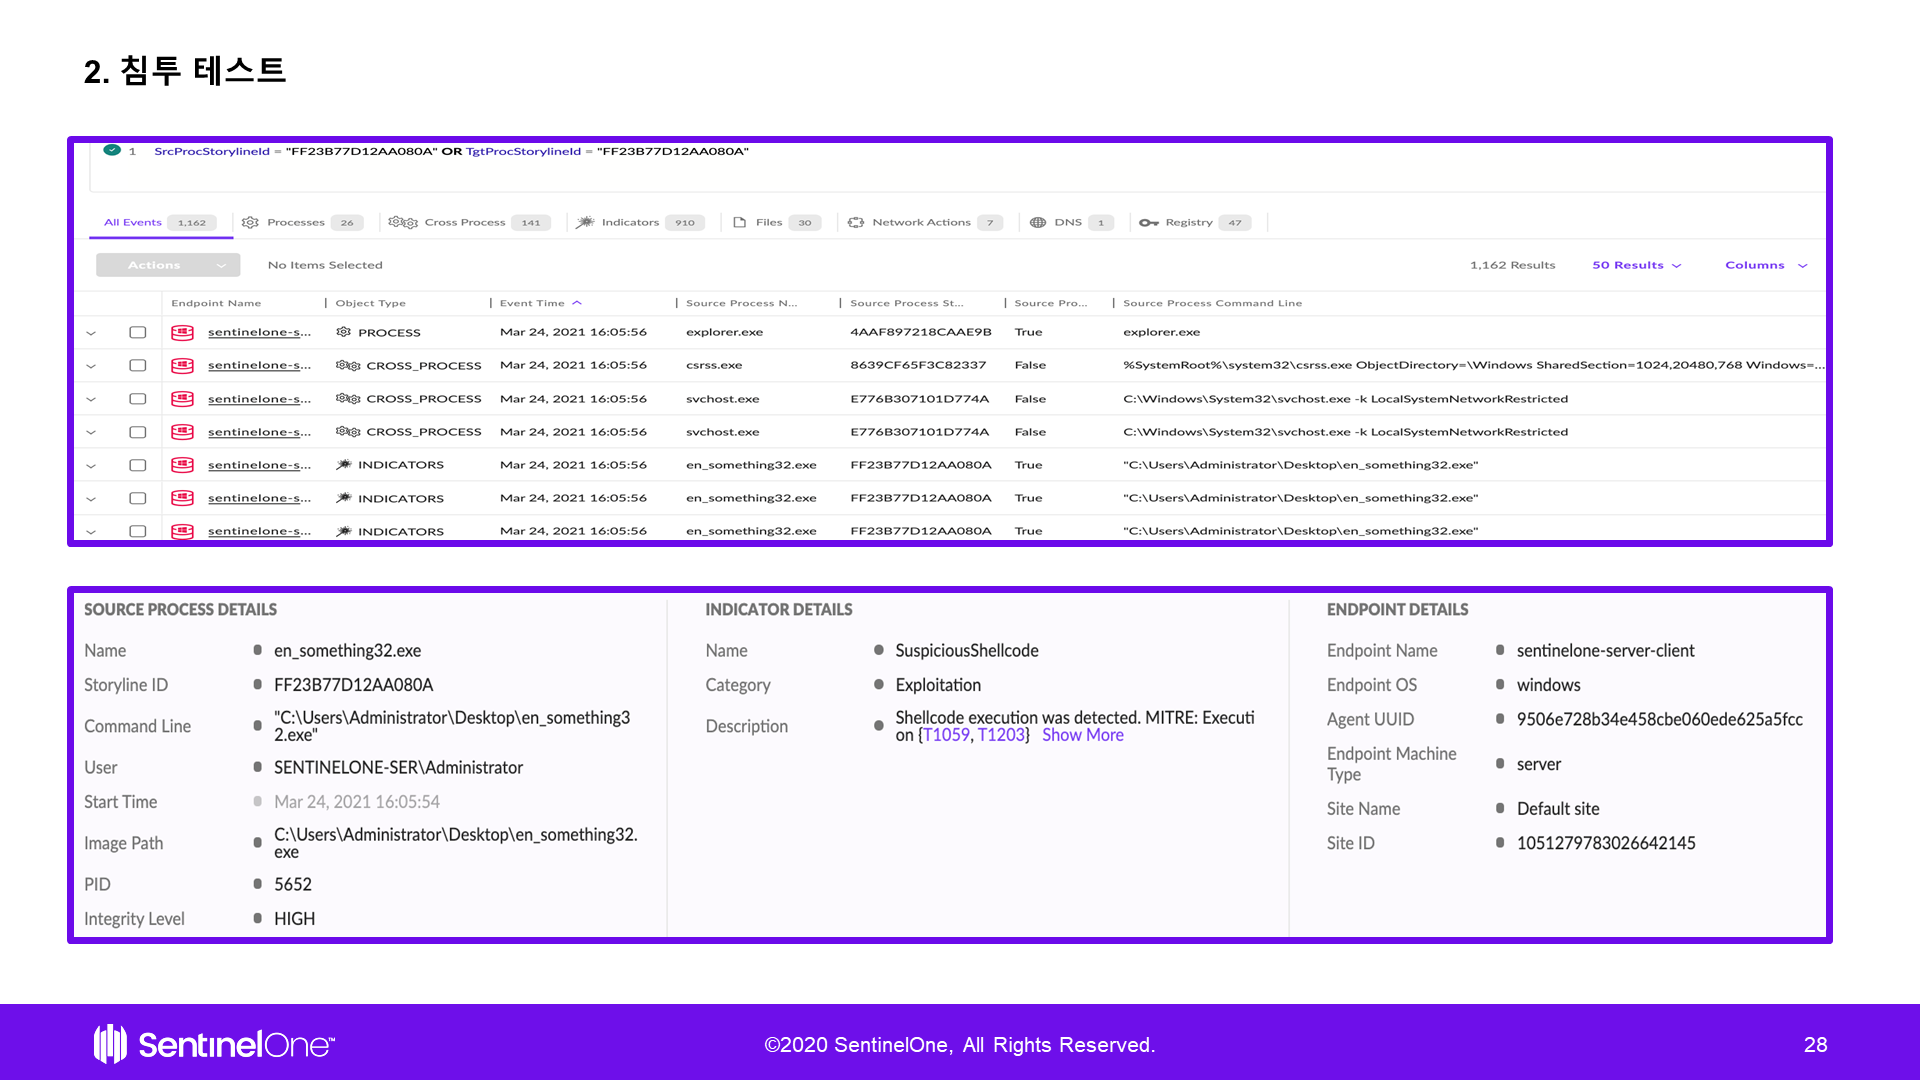
Task: Click the Show More link
Action: pyautogui.click(x=1082, y=735)
